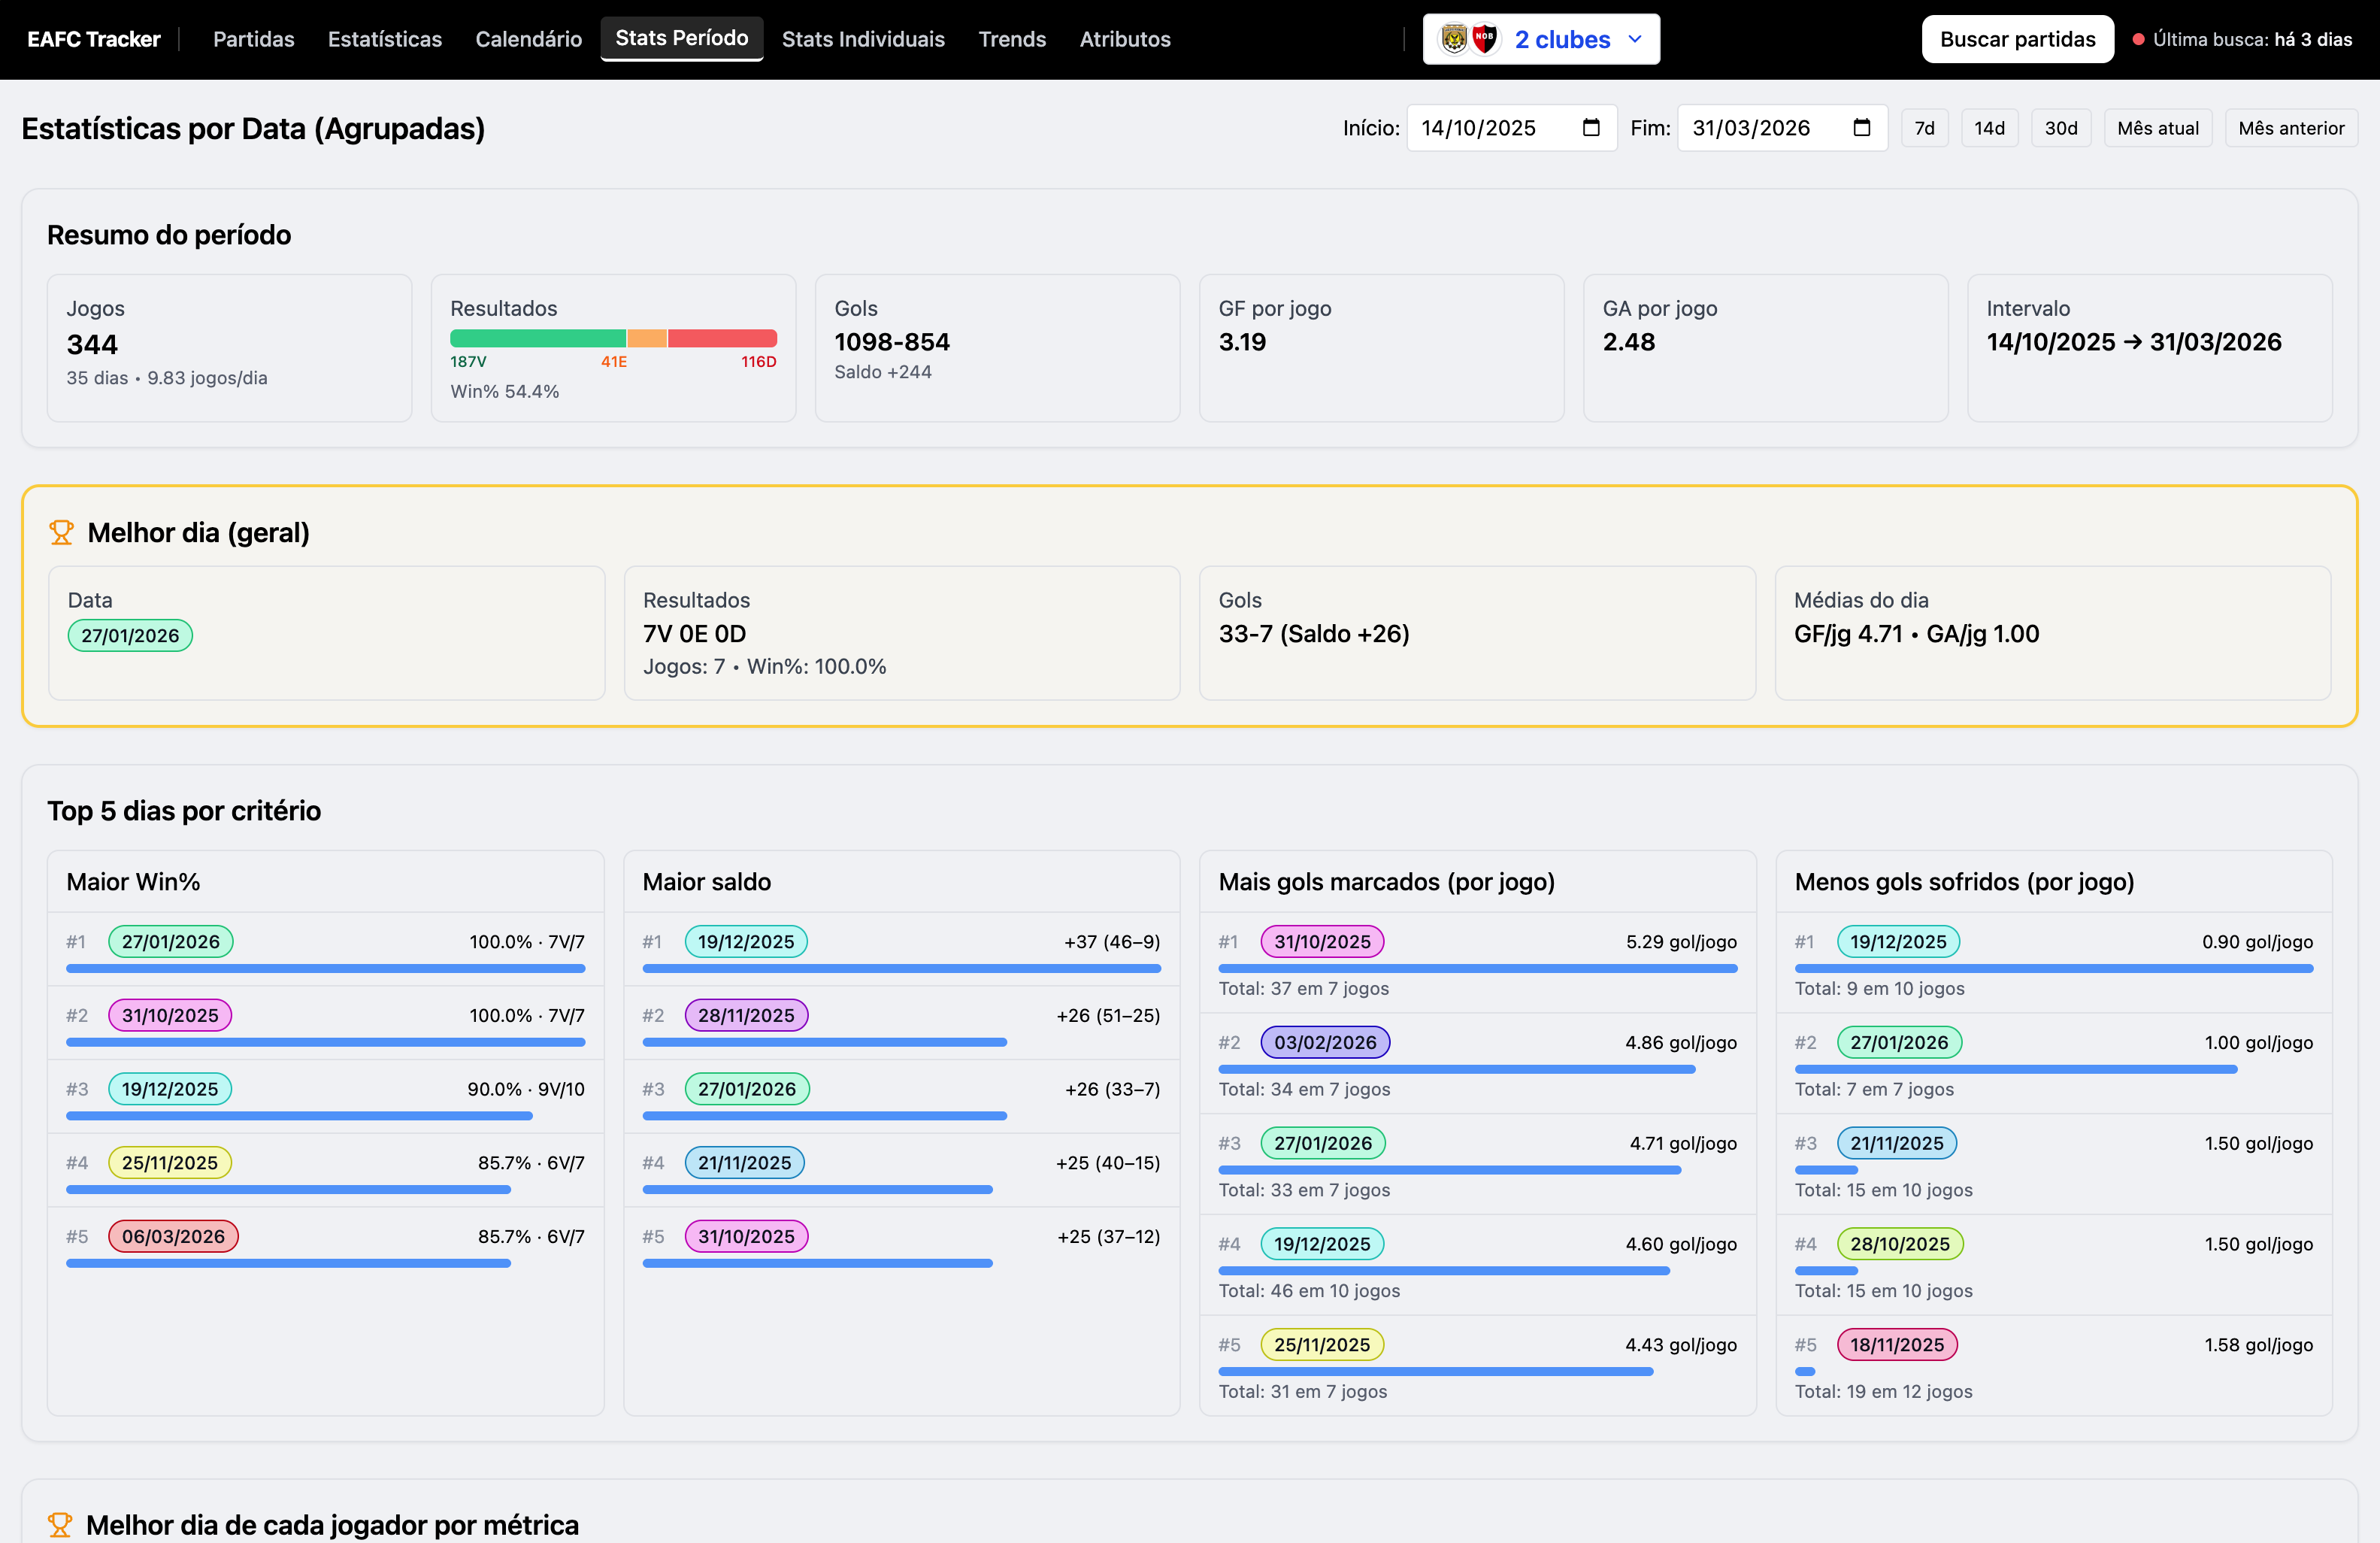Click the chevron arrow on 2 clubes selector

pyautogui.click(x=1635, y=39)
